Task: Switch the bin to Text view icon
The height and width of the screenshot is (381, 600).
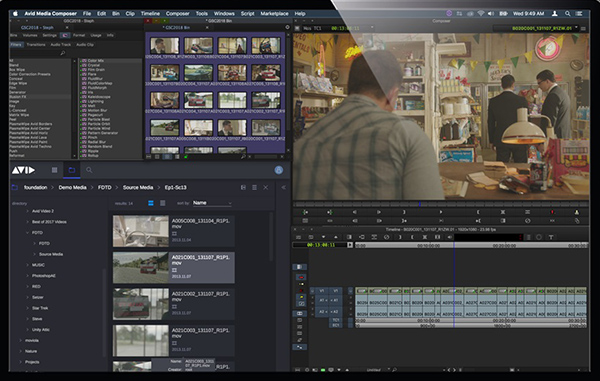Action: click(157, 157)
